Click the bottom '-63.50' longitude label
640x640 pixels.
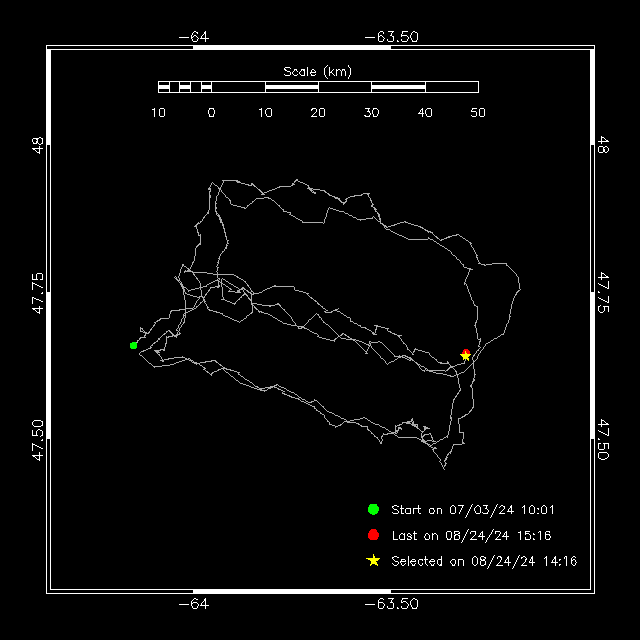point(391,604)
